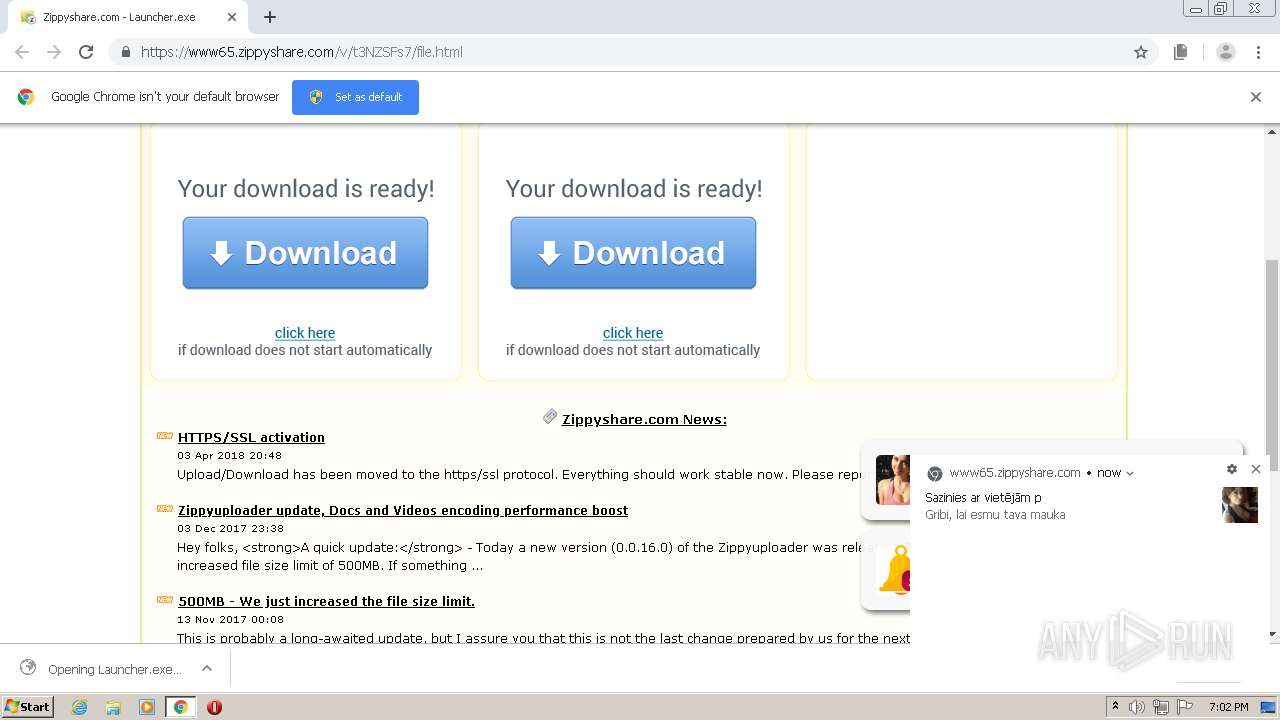Expand the notification with the chevron
1280x720 pixels.
1130,474
